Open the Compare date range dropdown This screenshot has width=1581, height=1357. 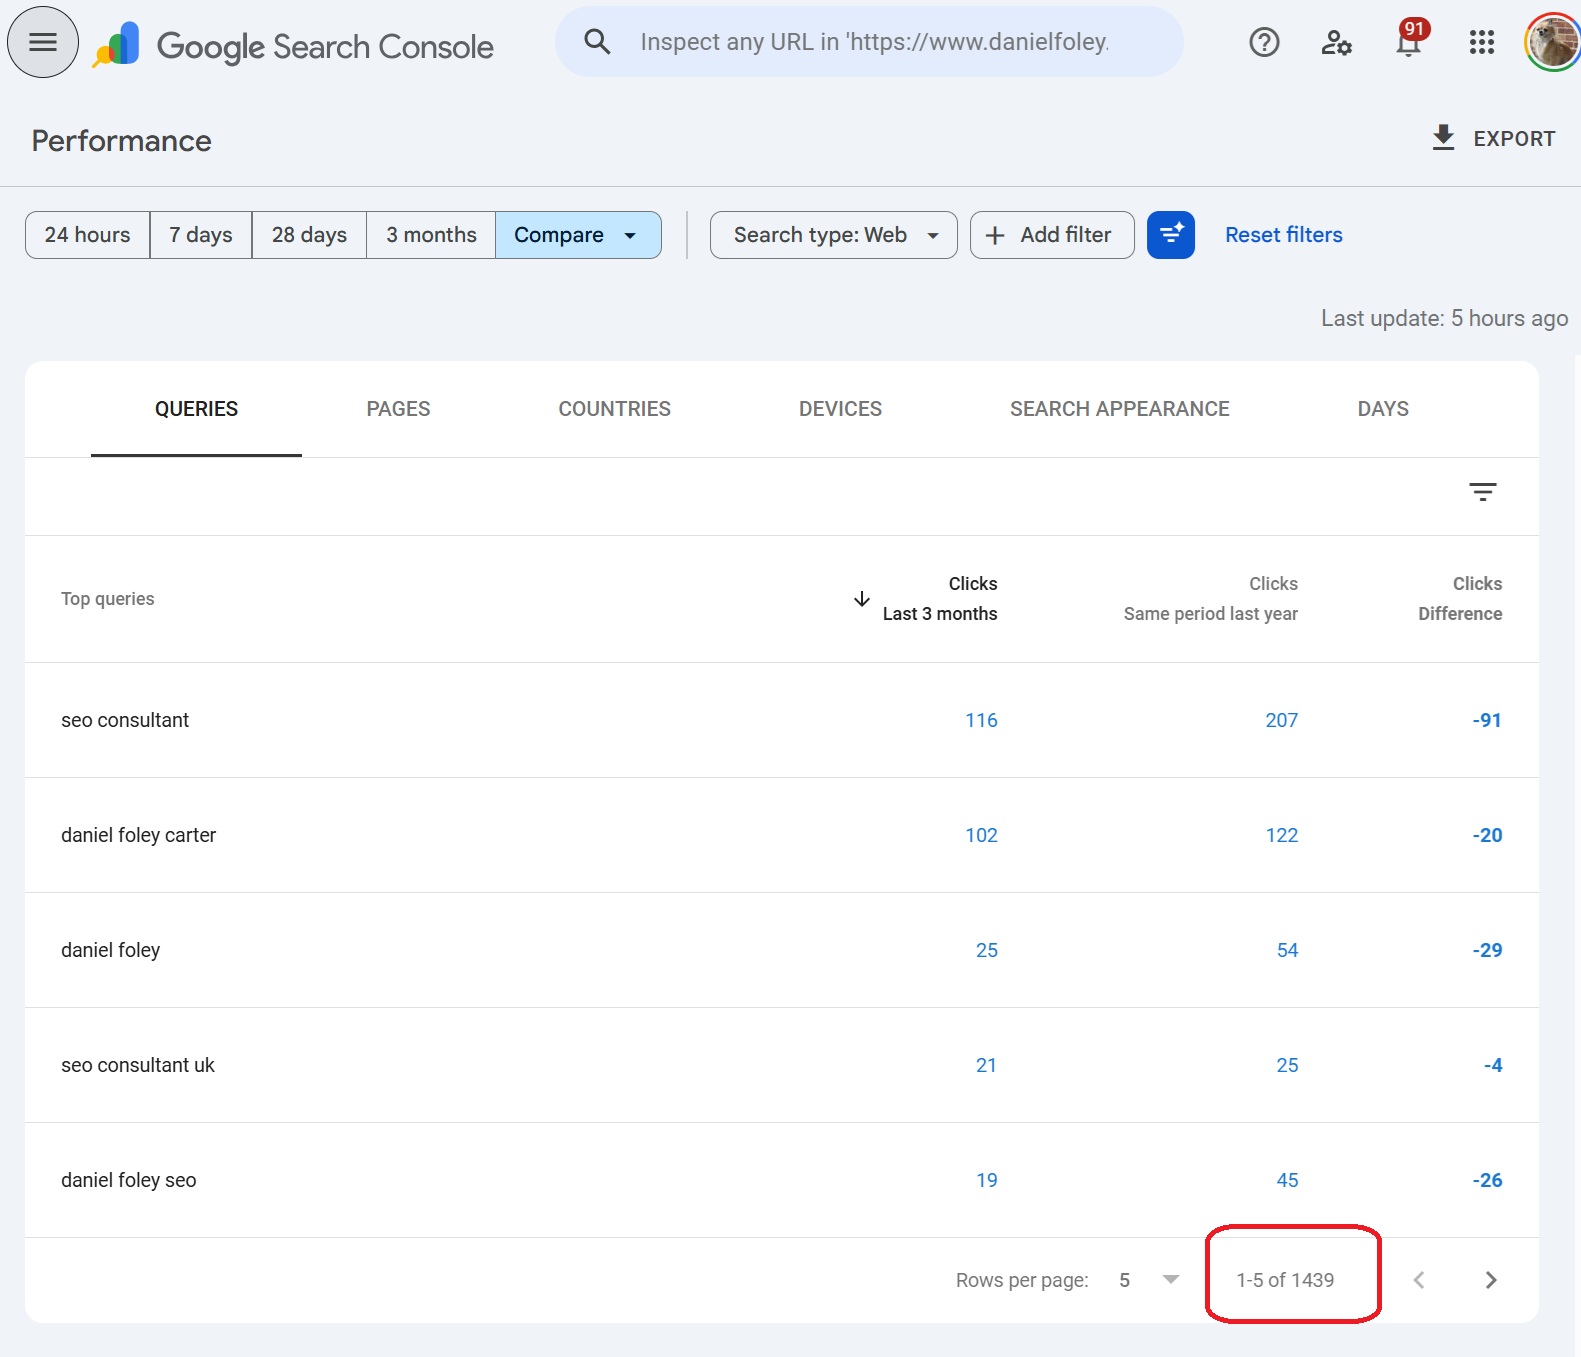coord(578,235)
